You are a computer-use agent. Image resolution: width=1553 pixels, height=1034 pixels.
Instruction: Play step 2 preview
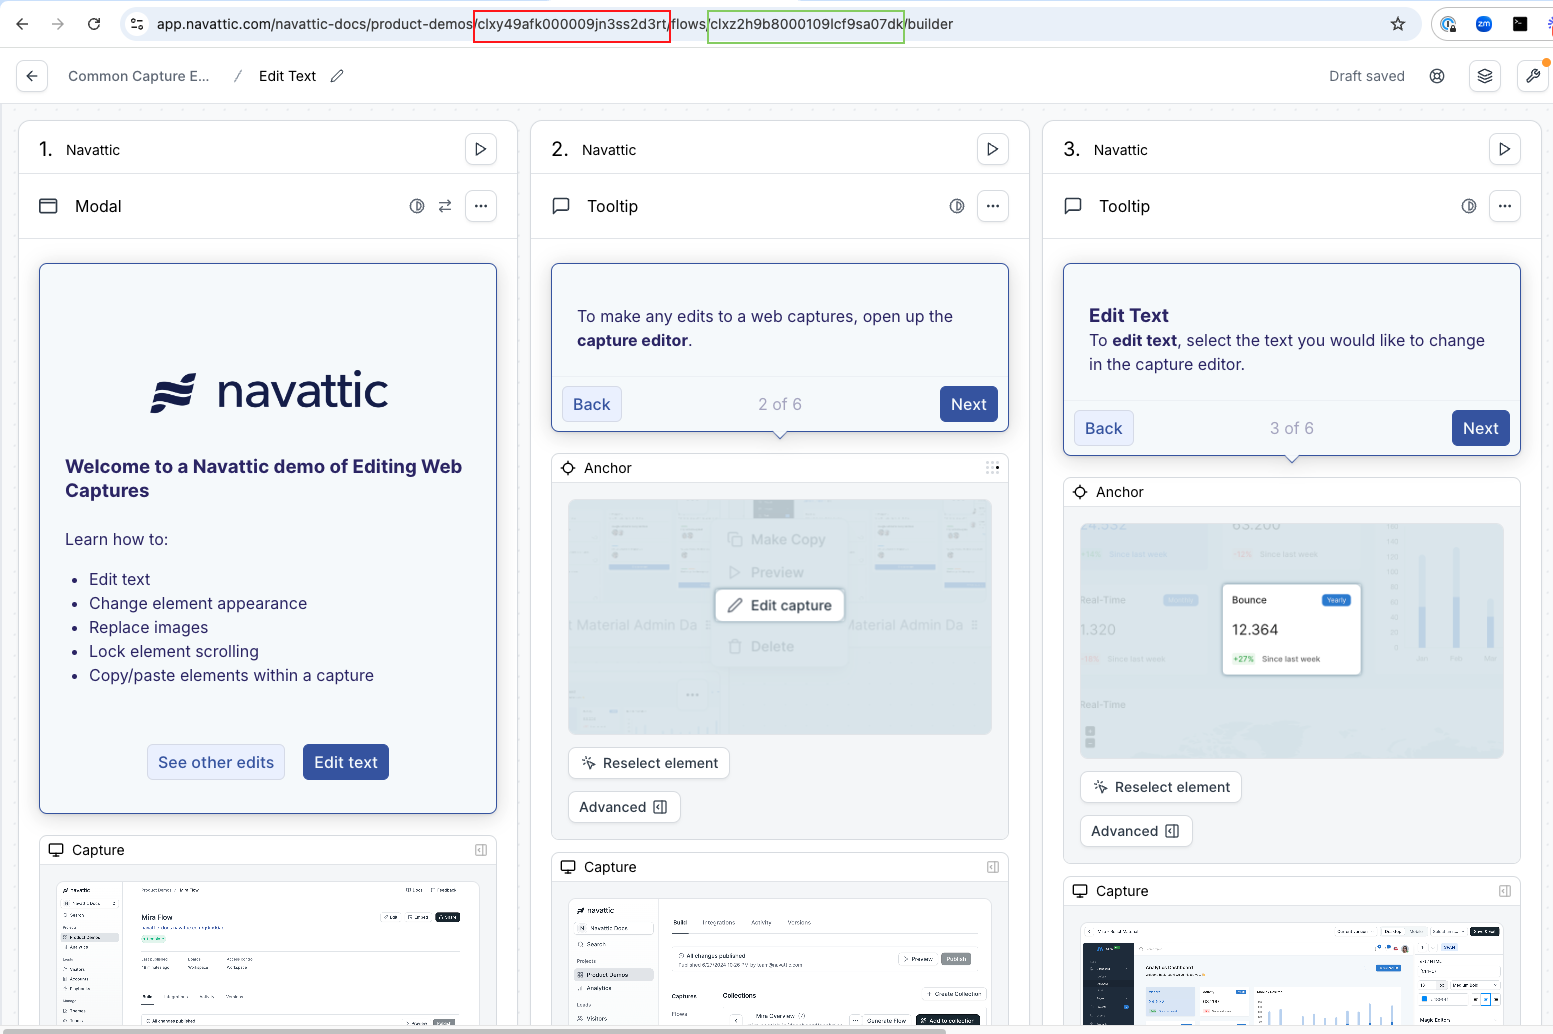[x=993, y=149]
